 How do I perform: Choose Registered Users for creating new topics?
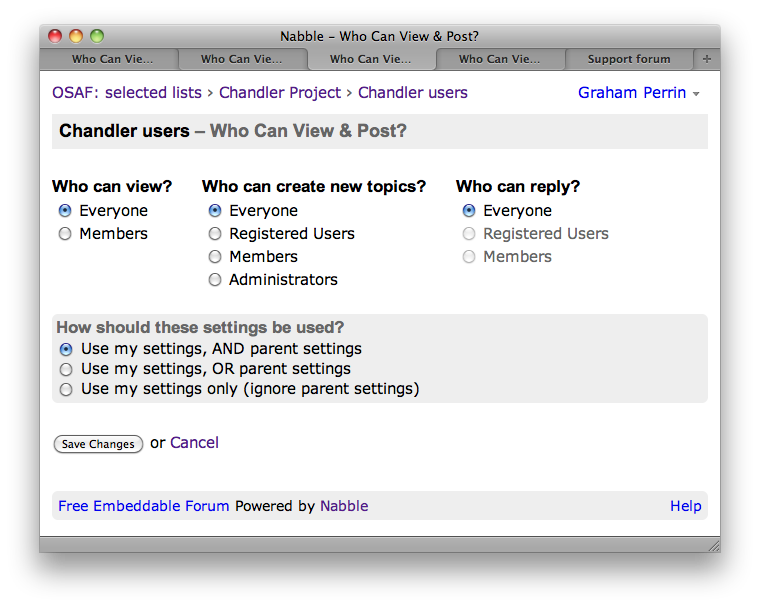click(215, 234)
